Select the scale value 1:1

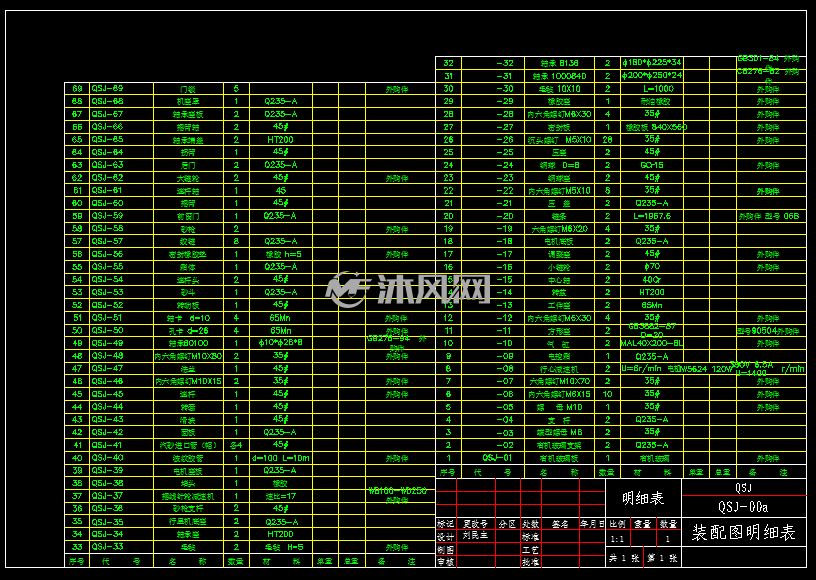[x=617, y=539]
